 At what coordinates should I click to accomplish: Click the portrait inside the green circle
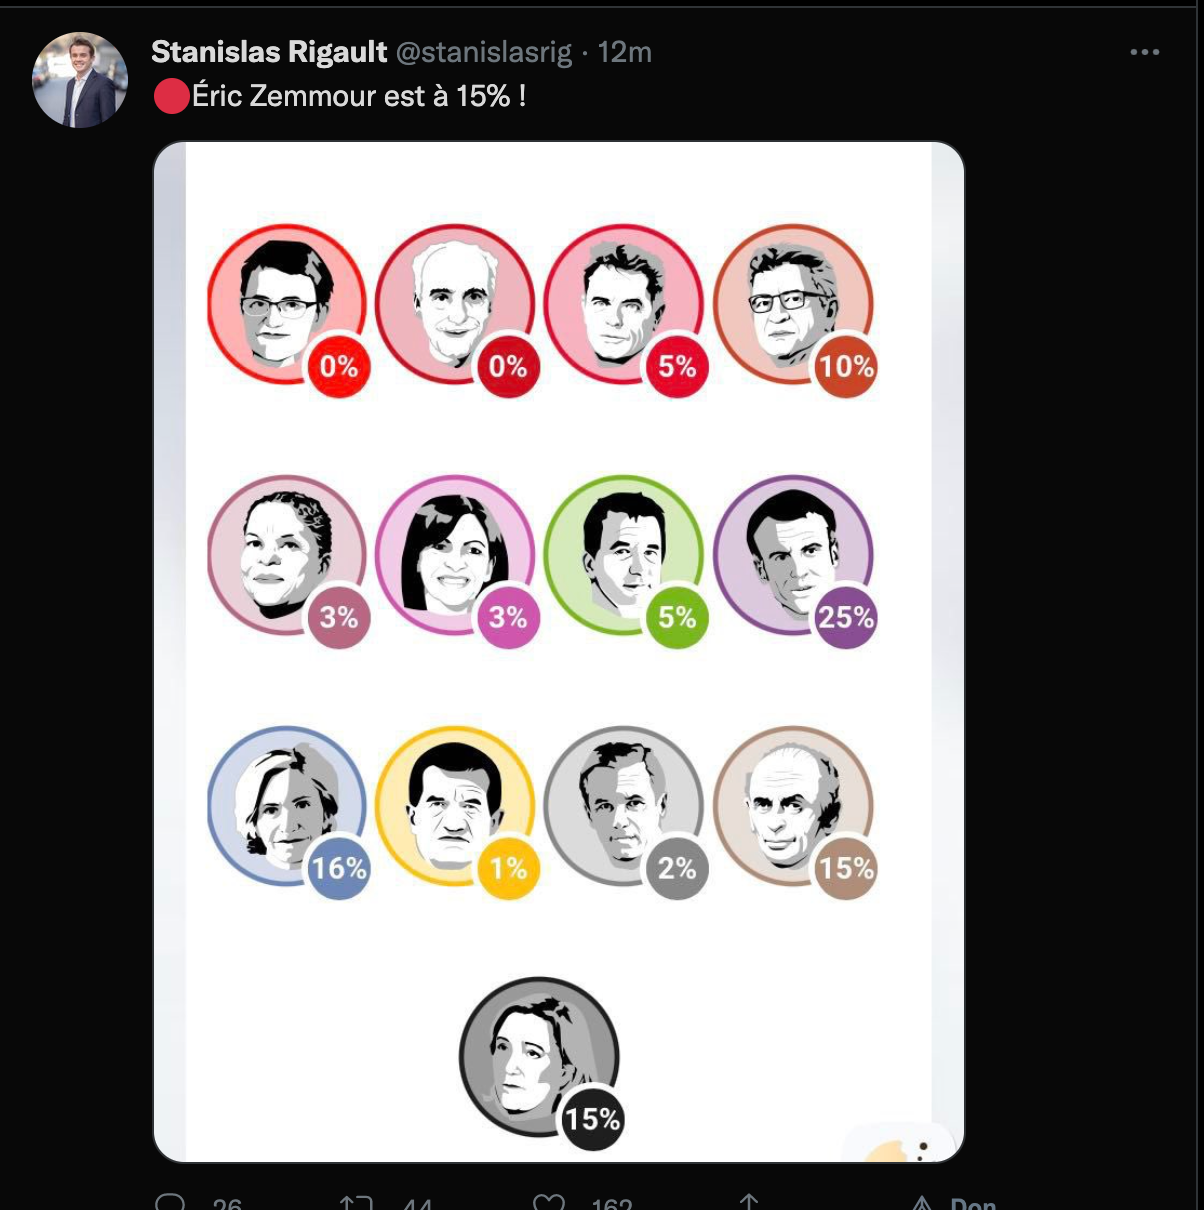coord(622,550)
